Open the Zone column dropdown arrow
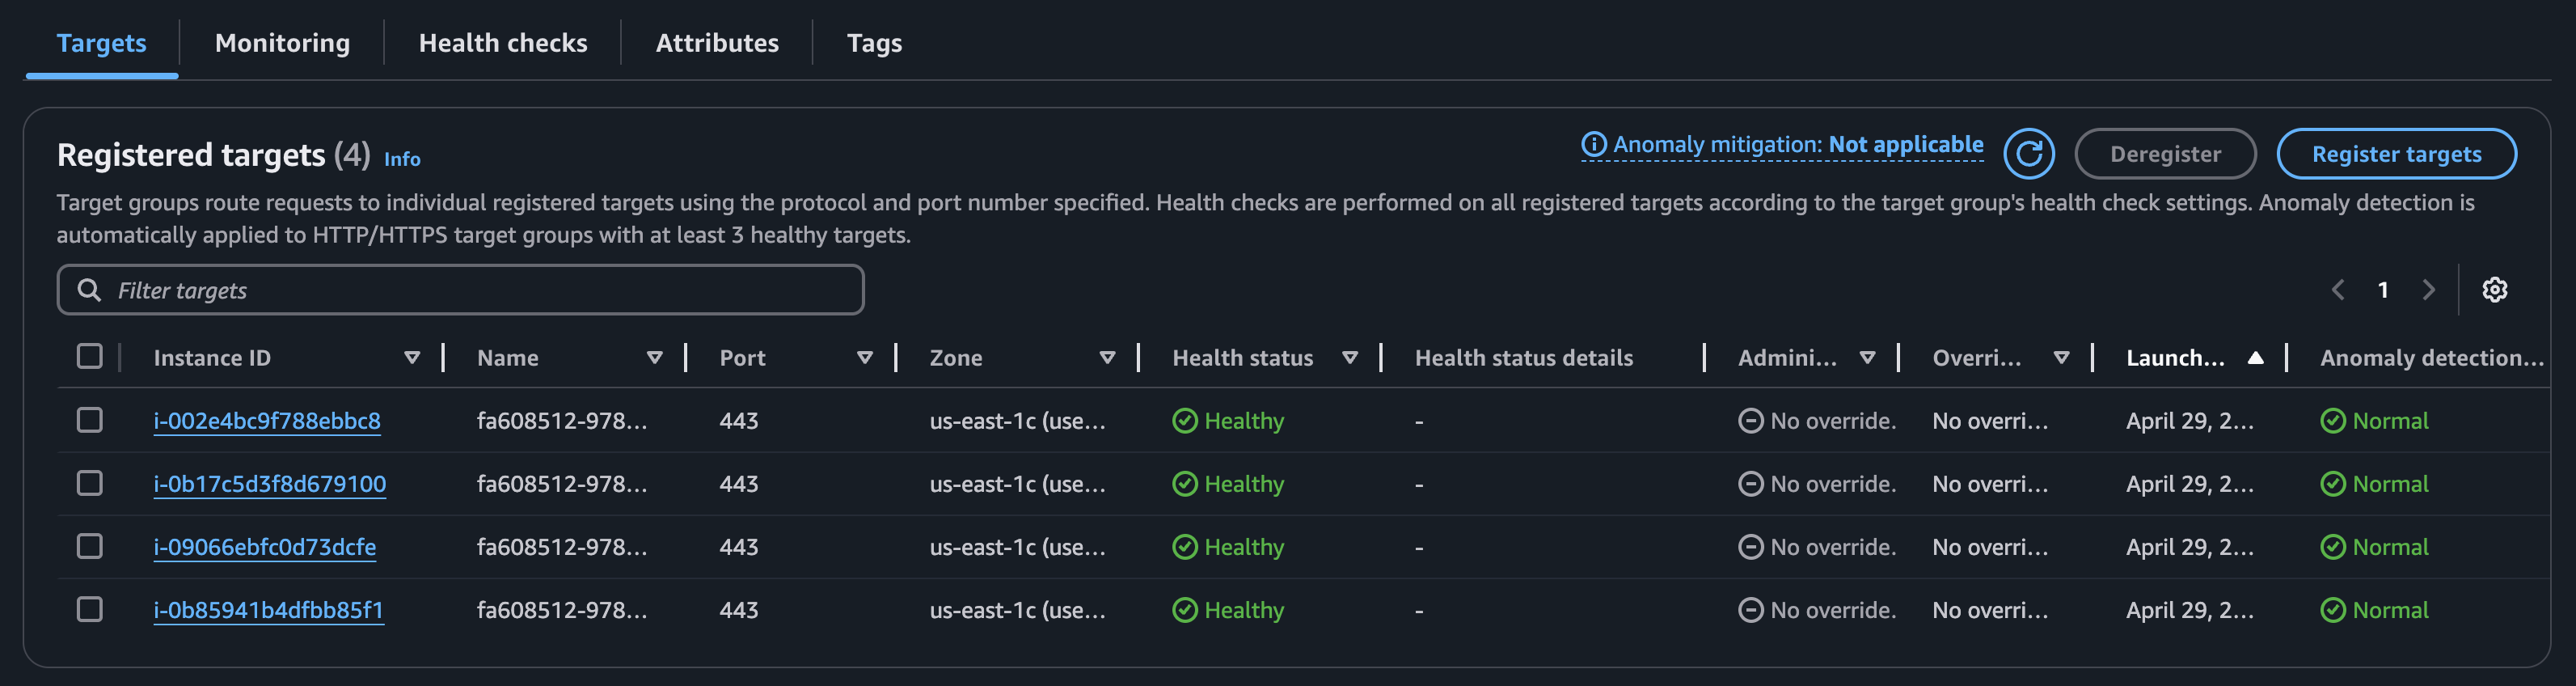The width and height of the screenshot is (2576, 686). tap(1106, 358)
